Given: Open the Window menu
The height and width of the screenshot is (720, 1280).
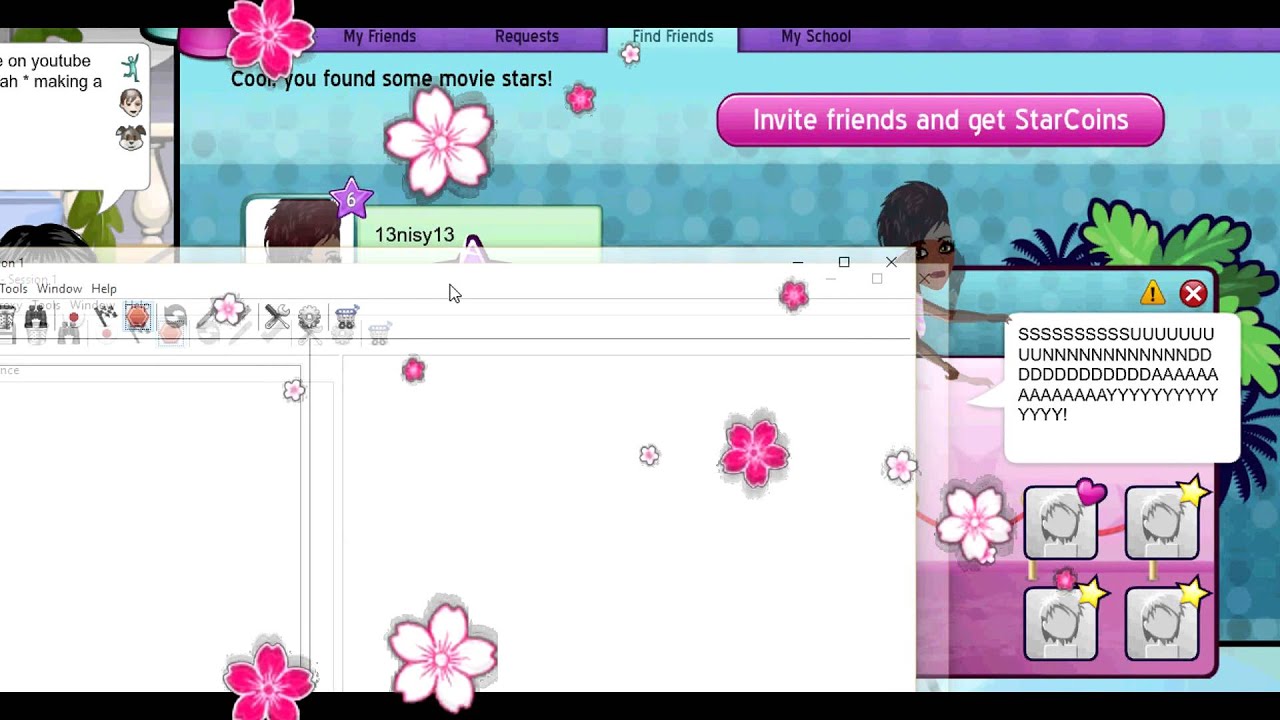Looking at the screenshot, I should (59, 289).
